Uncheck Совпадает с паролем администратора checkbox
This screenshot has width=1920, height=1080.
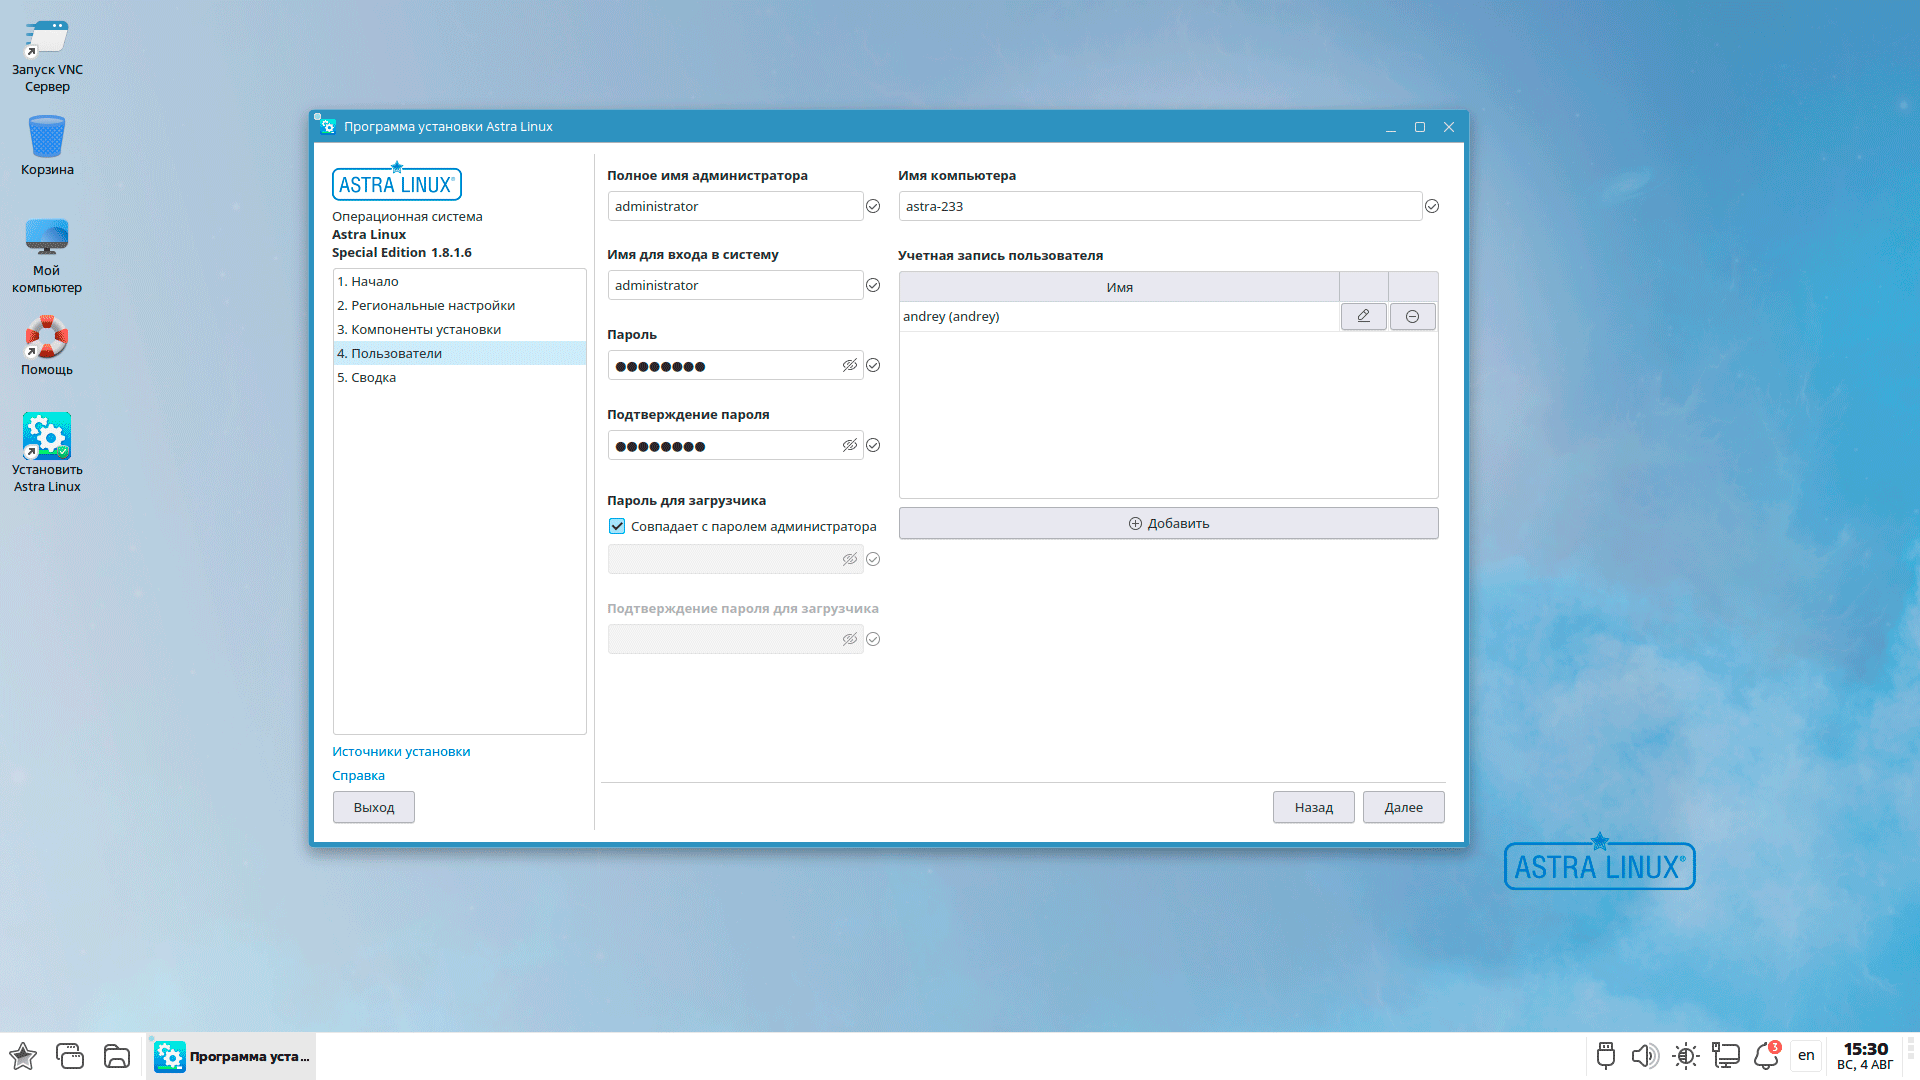coord(617,526)
